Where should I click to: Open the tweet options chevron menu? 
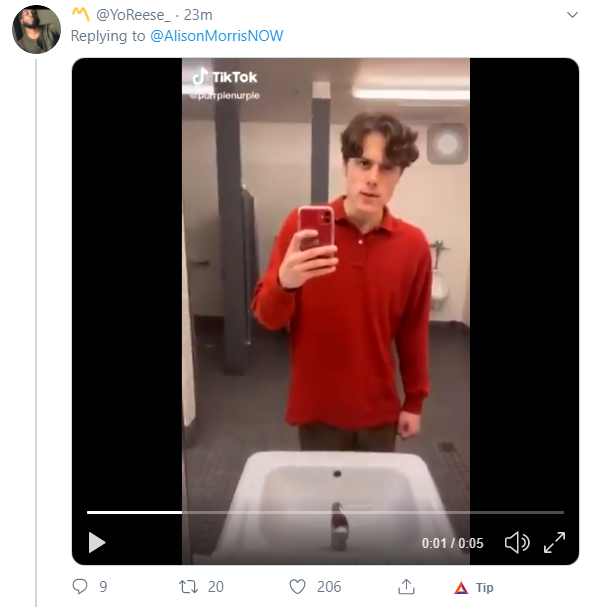[x=572, y=15]
